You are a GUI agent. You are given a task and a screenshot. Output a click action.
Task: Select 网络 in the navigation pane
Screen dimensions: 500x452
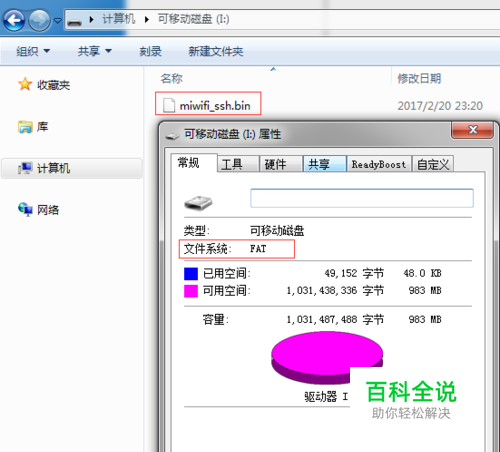48,210
